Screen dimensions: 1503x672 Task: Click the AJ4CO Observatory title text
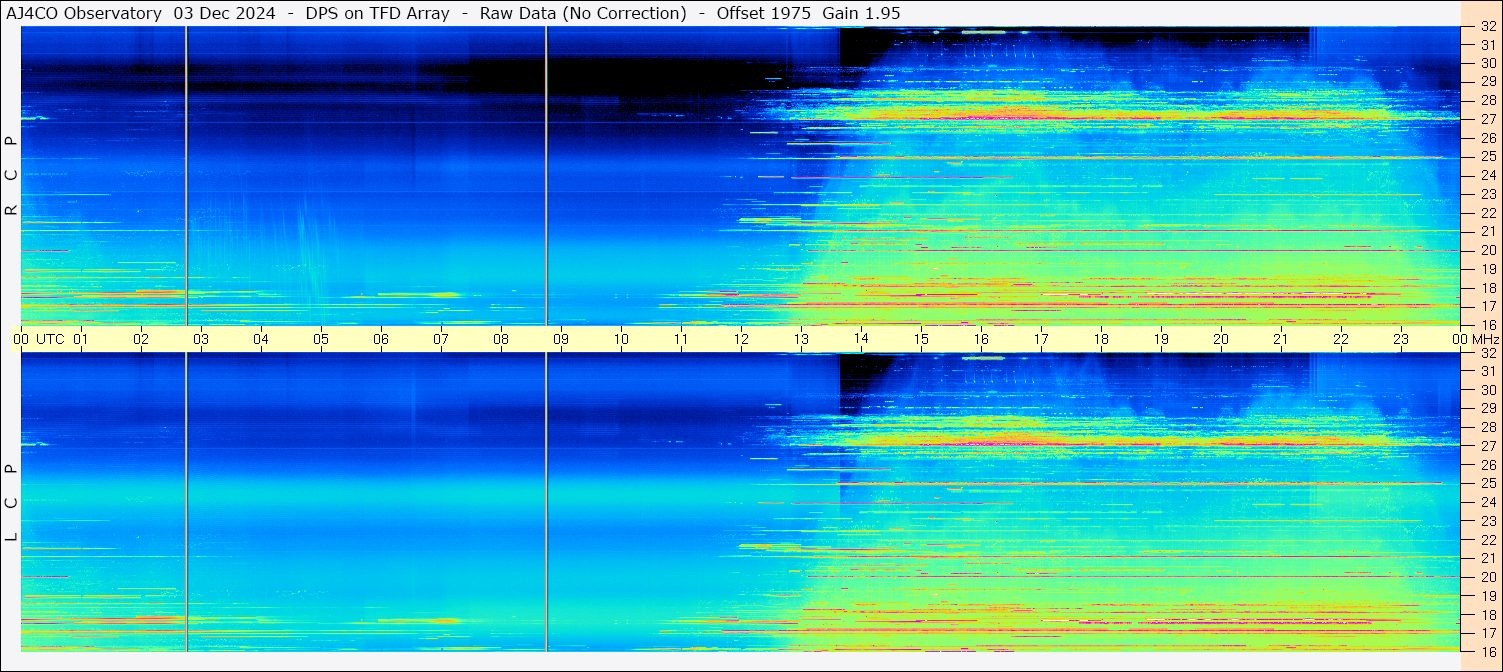(x=84, y=13)
